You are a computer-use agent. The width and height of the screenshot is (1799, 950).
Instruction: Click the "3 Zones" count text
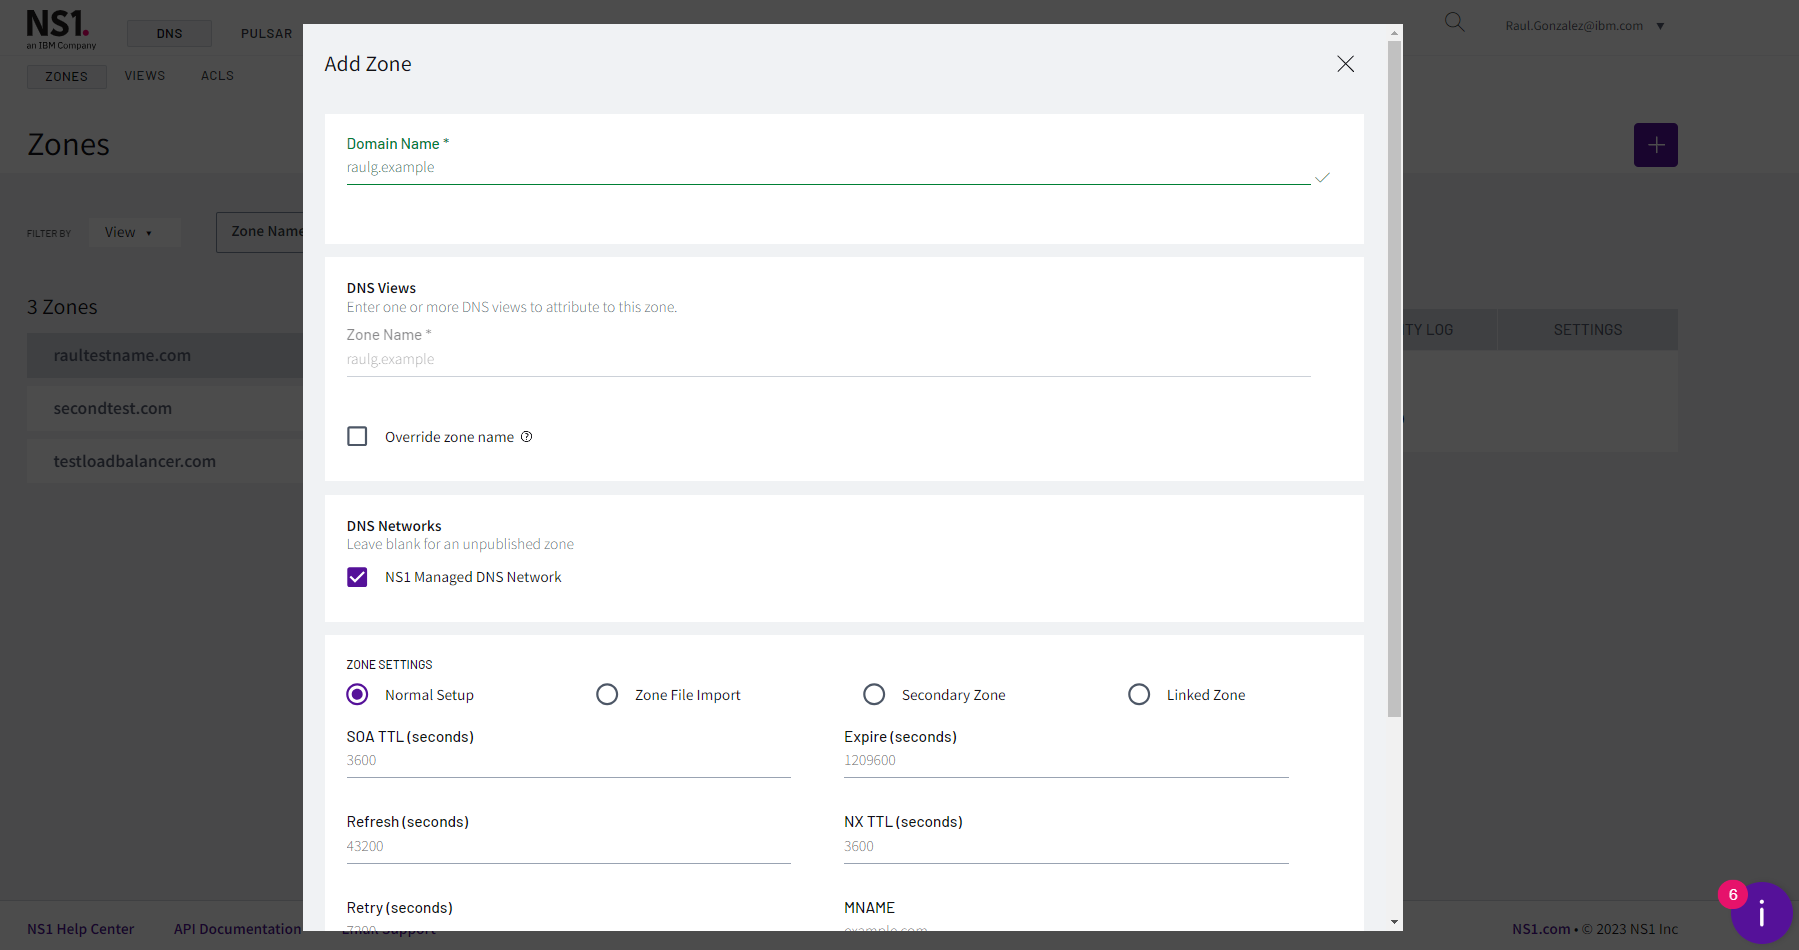point(62,307)
